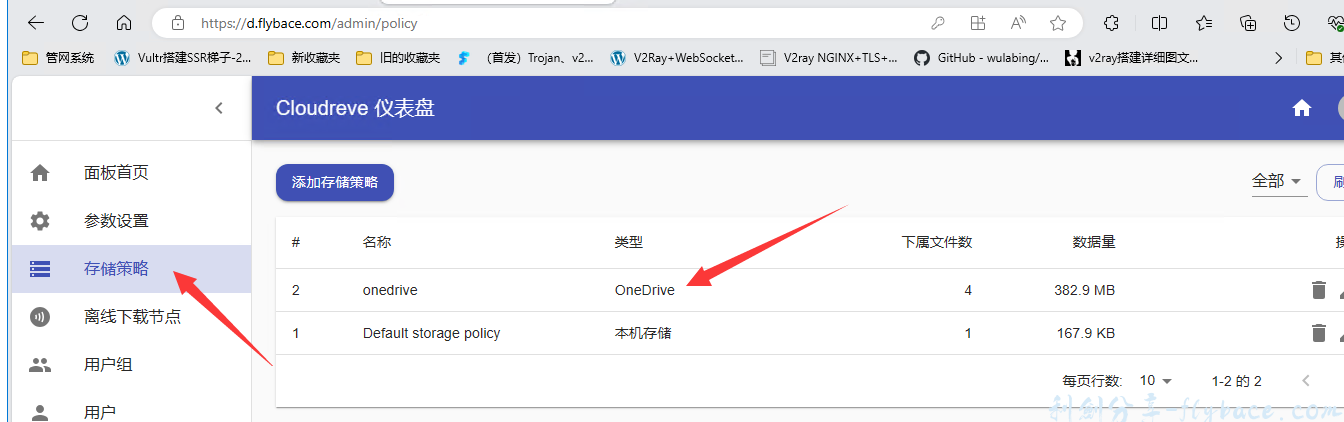Go to 离线下载节点 in the sidebar
The width and height of the screenshot is (1344, 422).
point(132,317)
